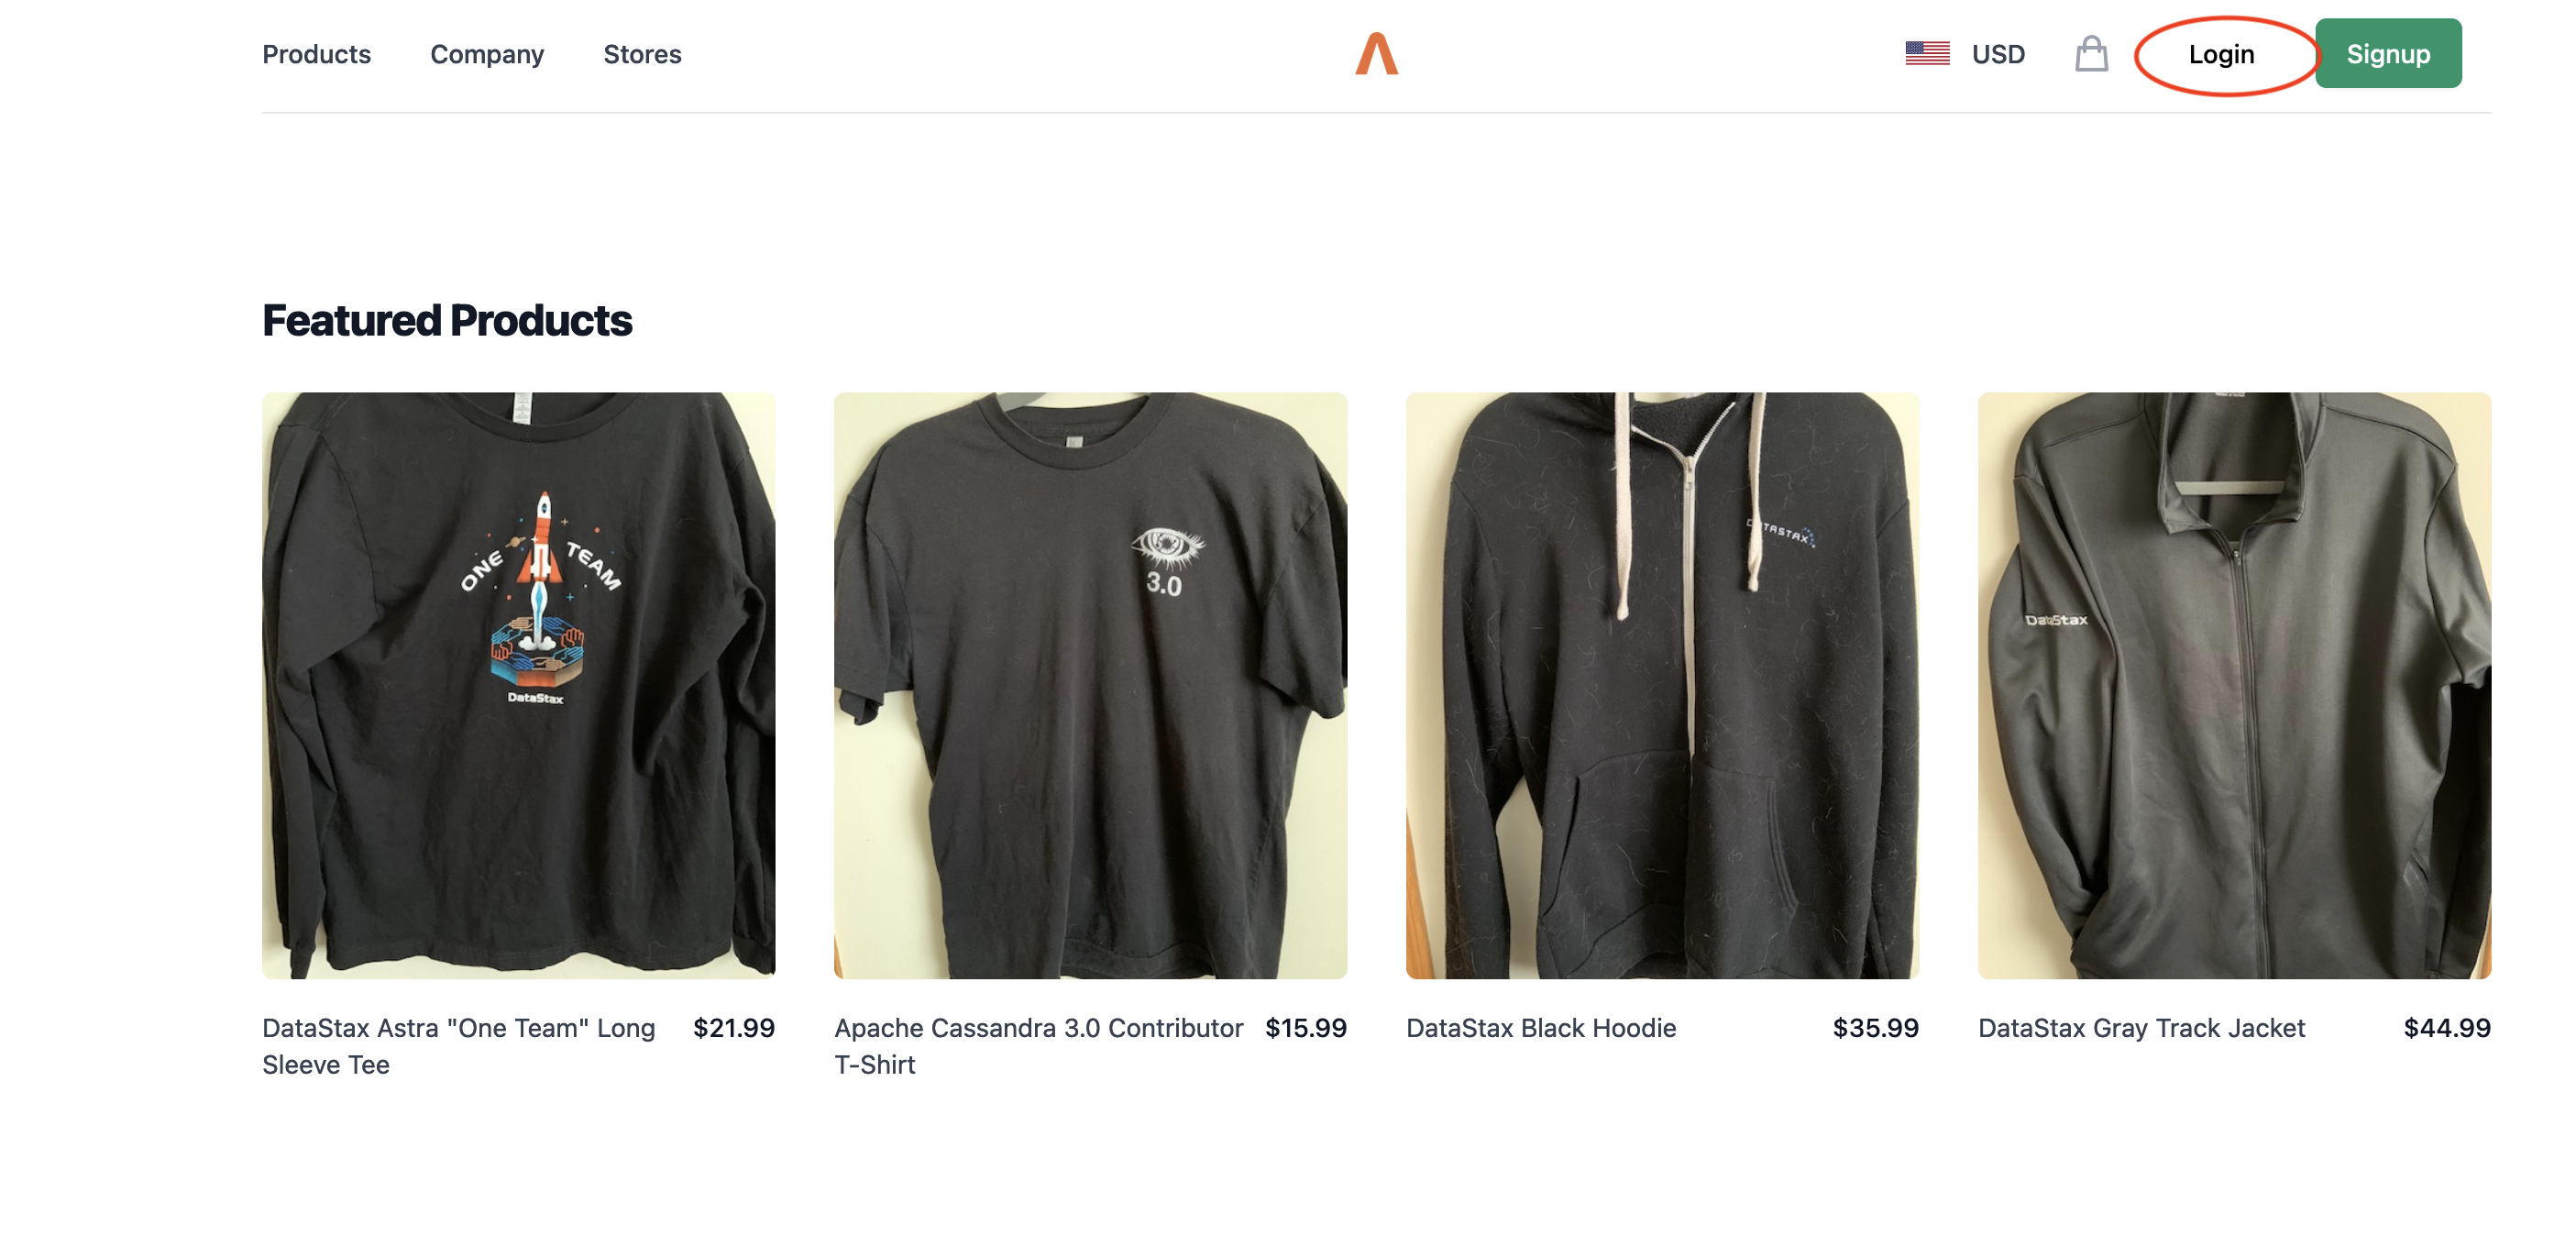Click the Login button
2576x1247 pixels.
(x=2221, y=54)
